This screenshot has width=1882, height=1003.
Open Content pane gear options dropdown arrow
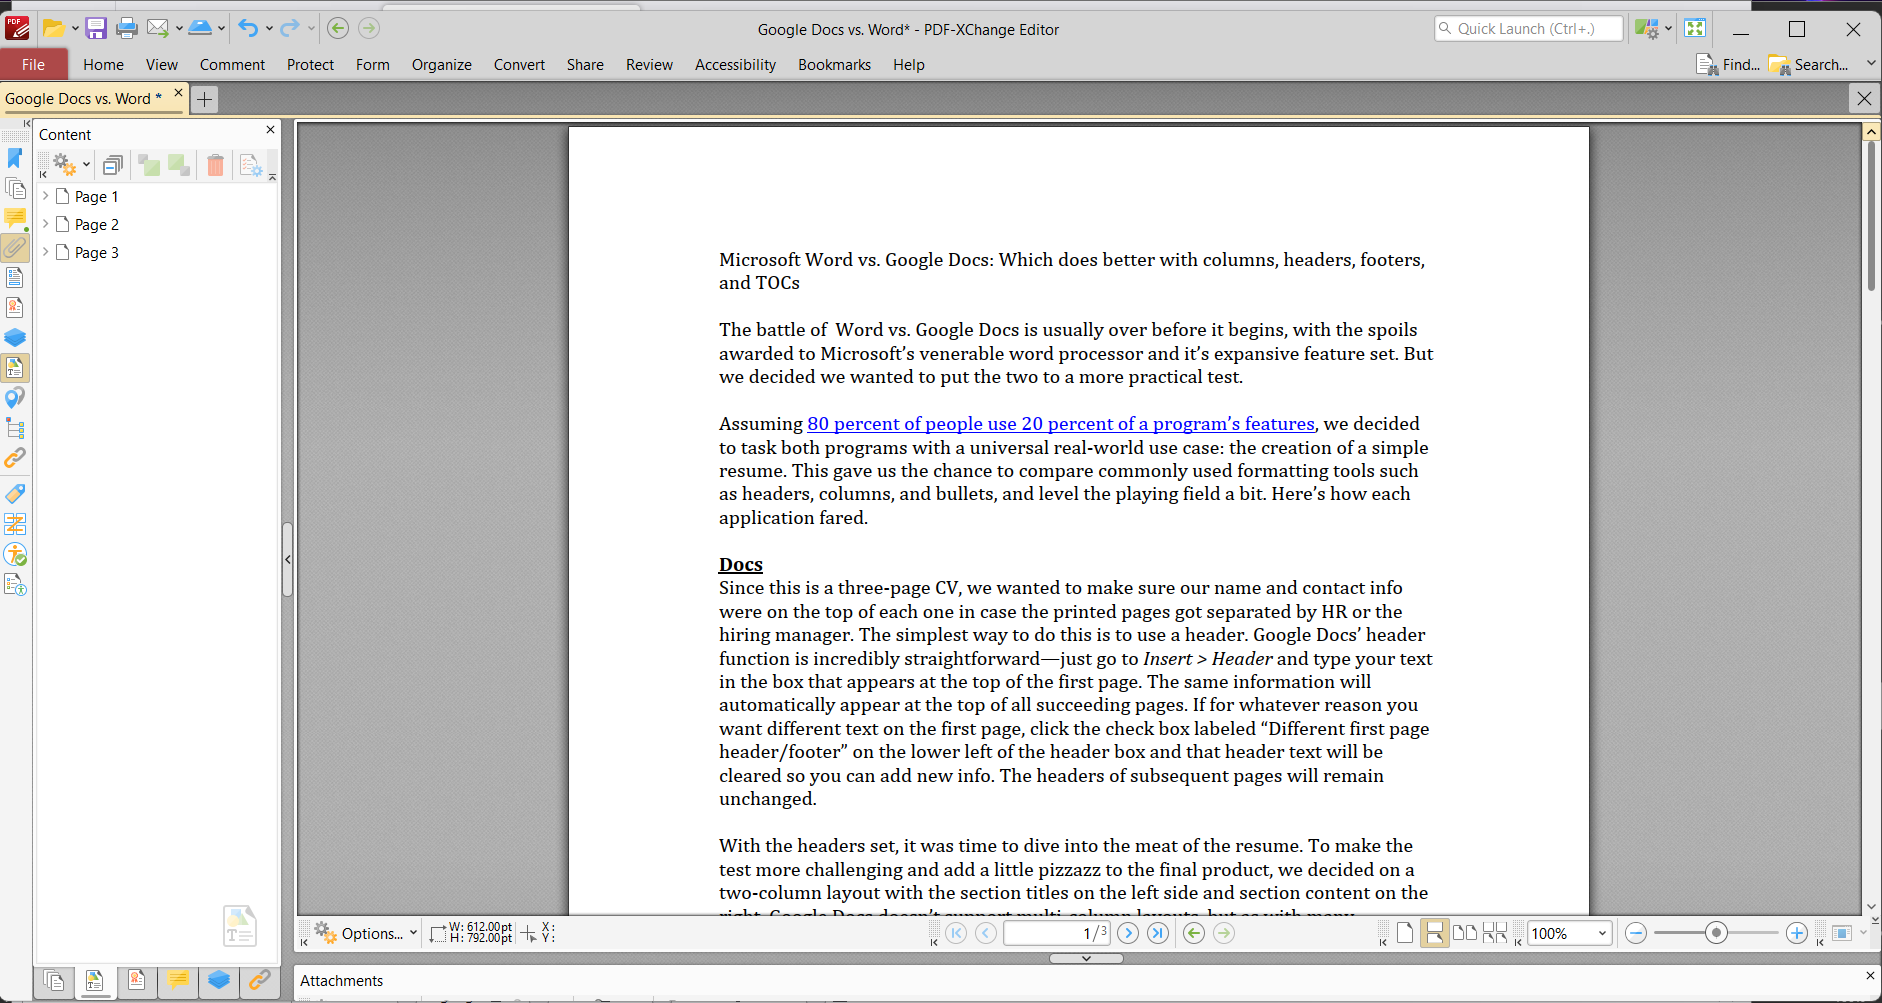tap(87, 165)
